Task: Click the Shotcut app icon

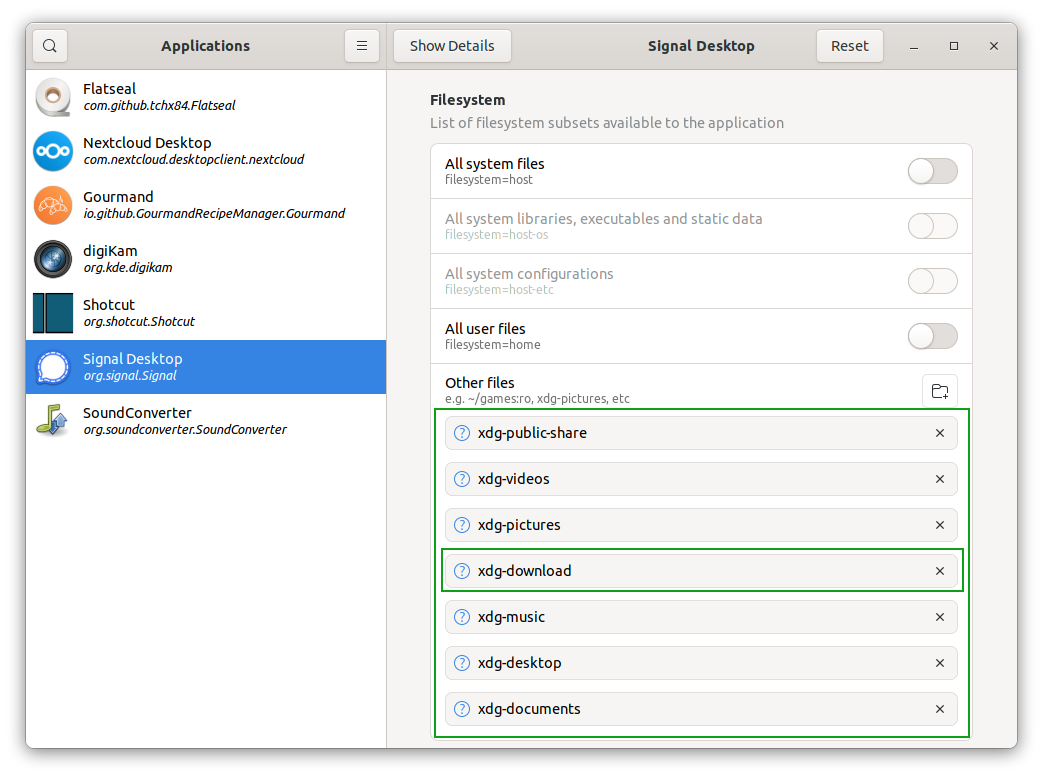Action: pos(53,313)
